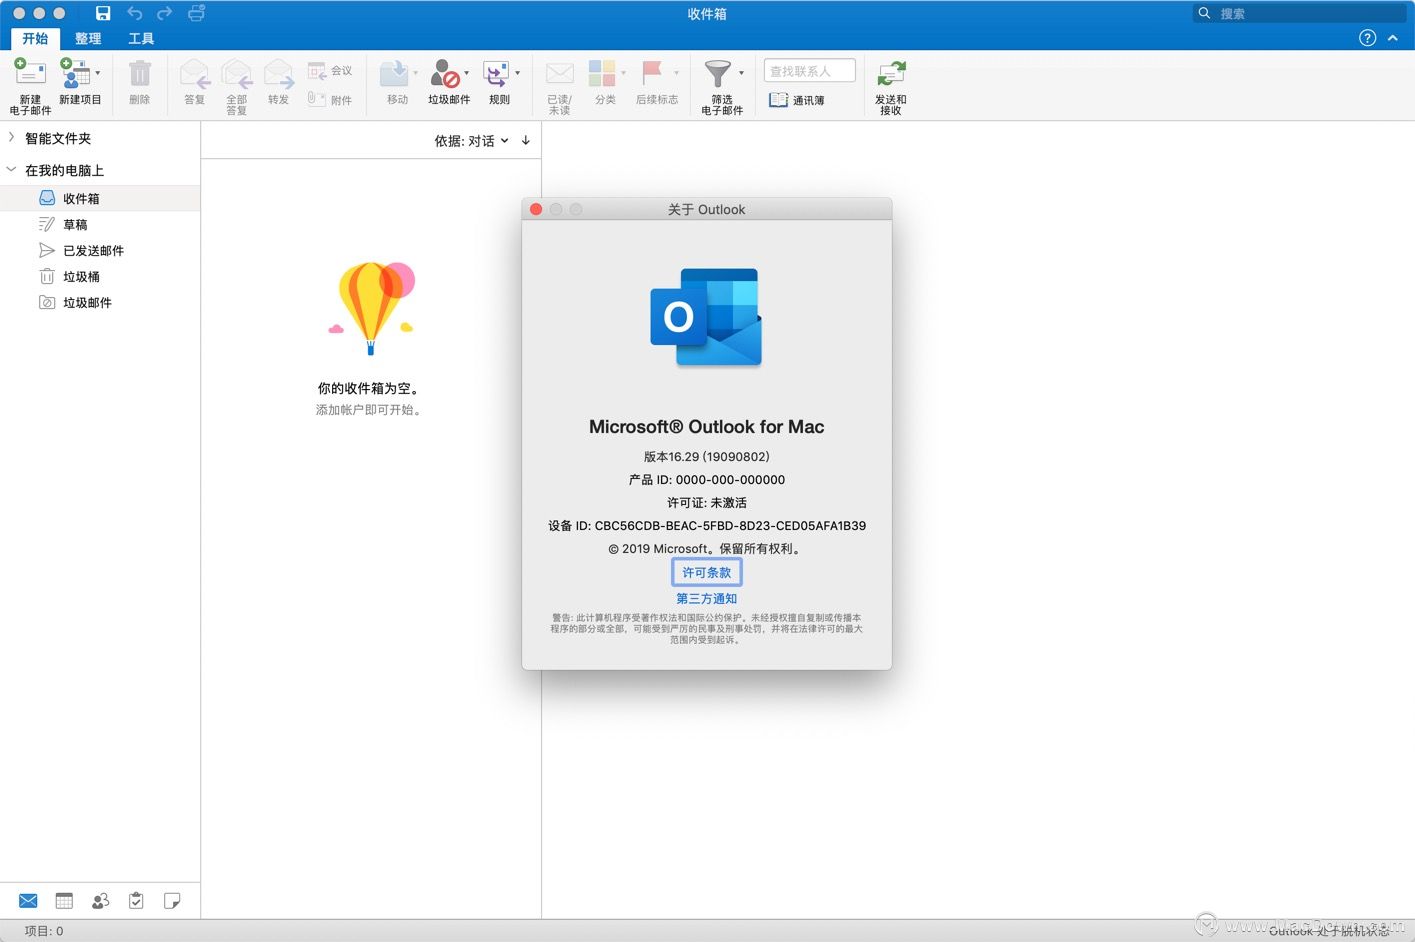Click the Read/Unread (已读/未读) icon
This screenshot has height=942, width=1415.
coord(559,73)
